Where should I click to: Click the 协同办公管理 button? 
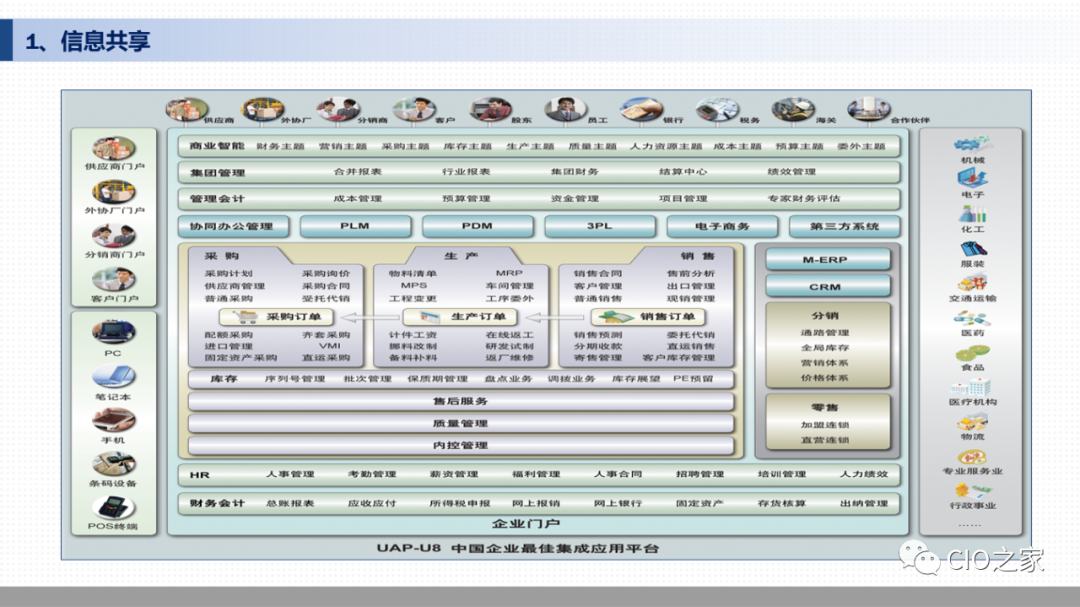tap(233, 226)
